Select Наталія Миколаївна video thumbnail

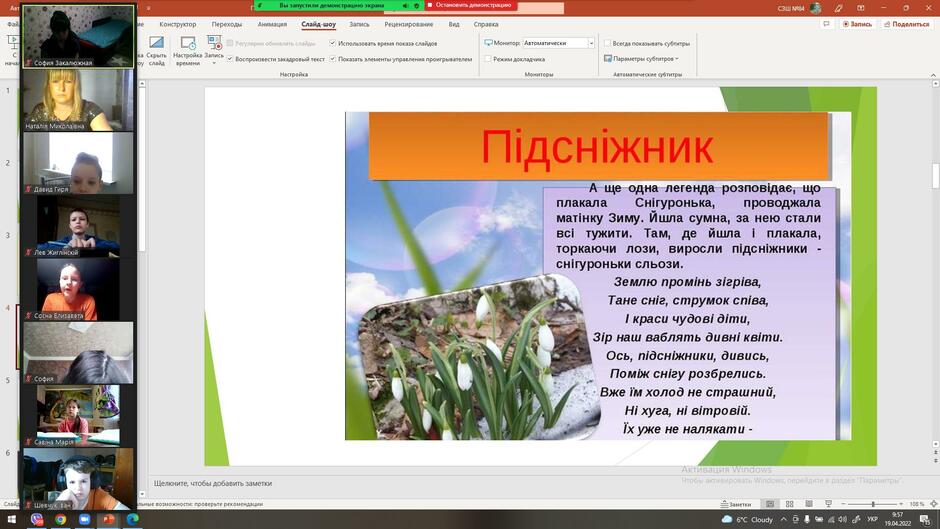tap(78, 100)
